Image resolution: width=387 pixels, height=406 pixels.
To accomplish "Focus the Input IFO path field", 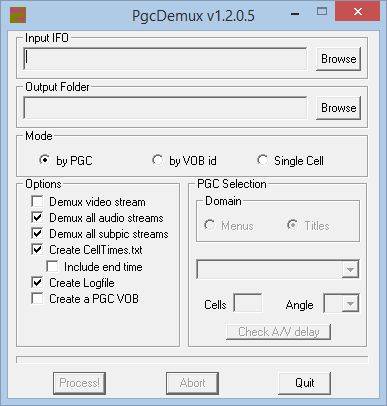I will click(x=165, y=59).
